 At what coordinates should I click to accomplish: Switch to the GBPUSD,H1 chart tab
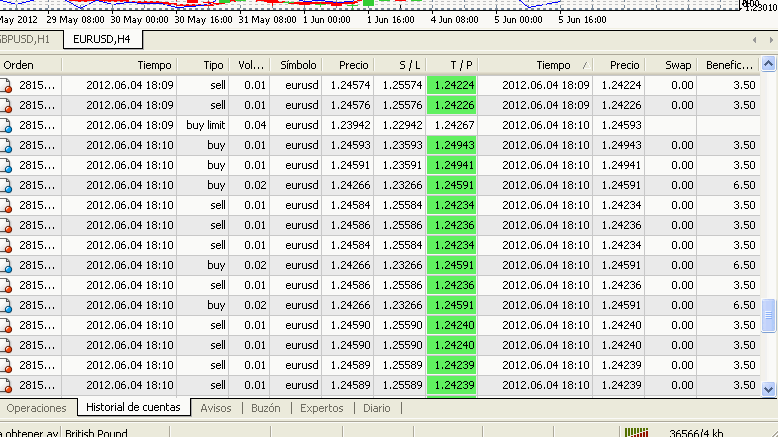click(28, 39)
